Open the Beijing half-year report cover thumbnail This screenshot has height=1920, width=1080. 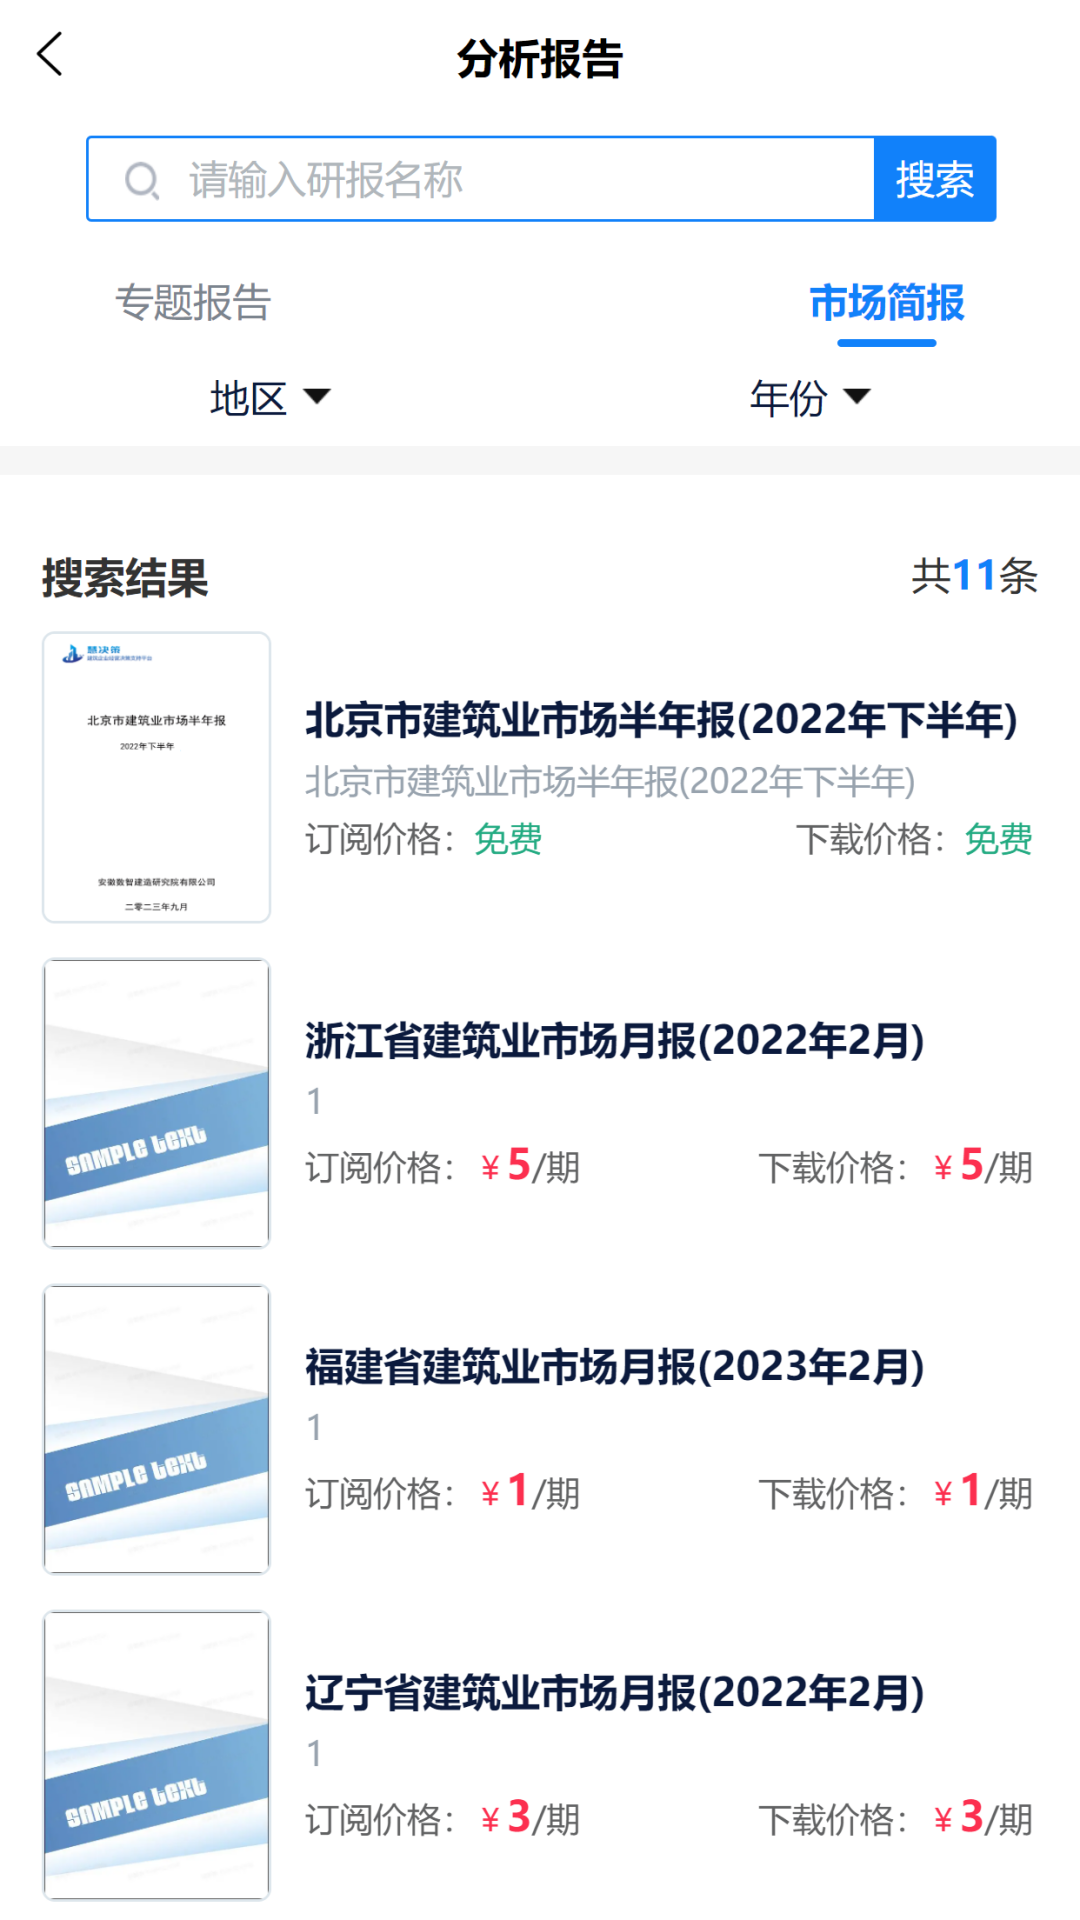(x=156, y=777)
